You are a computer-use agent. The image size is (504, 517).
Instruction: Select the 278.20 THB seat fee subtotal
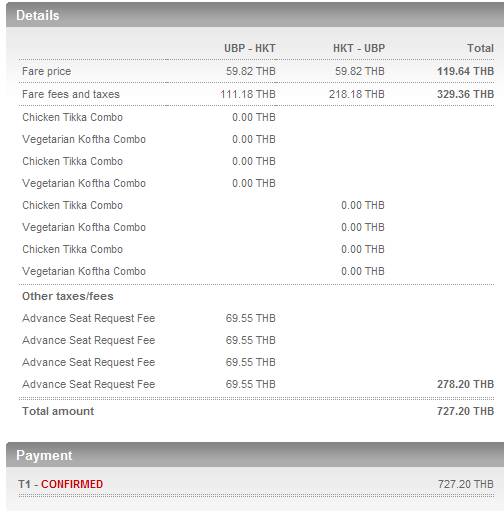pyautogui.click(x=465, y=384)
